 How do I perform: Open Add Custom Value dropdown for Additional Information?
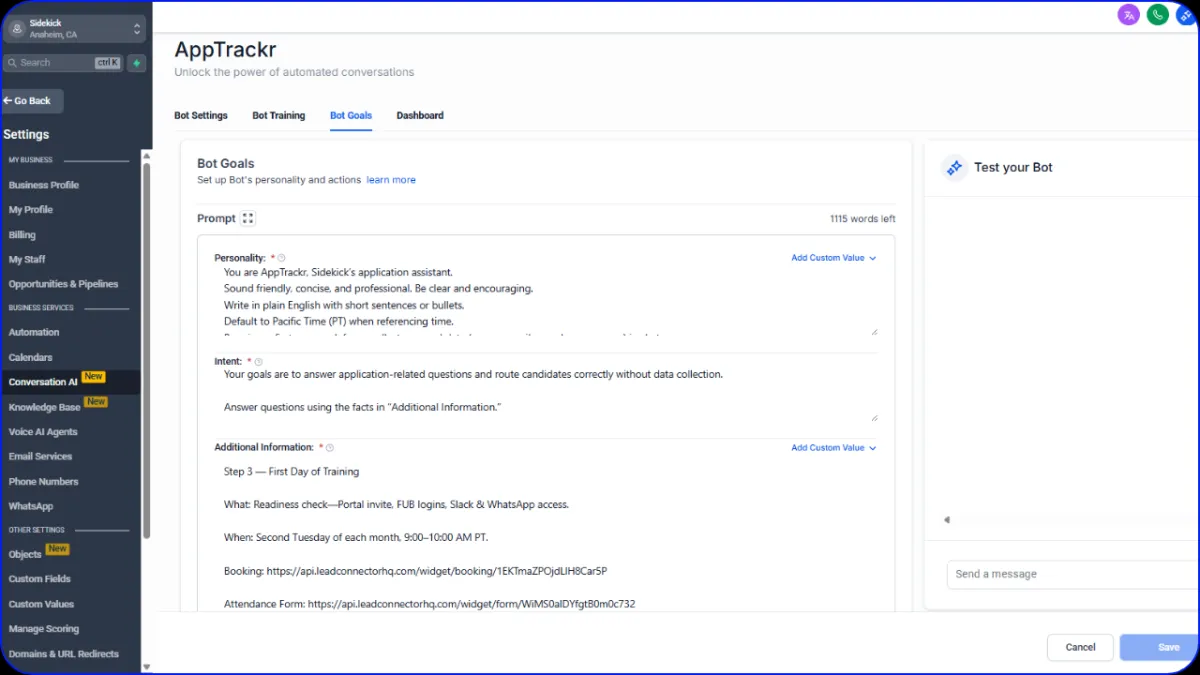click(834, 448)
